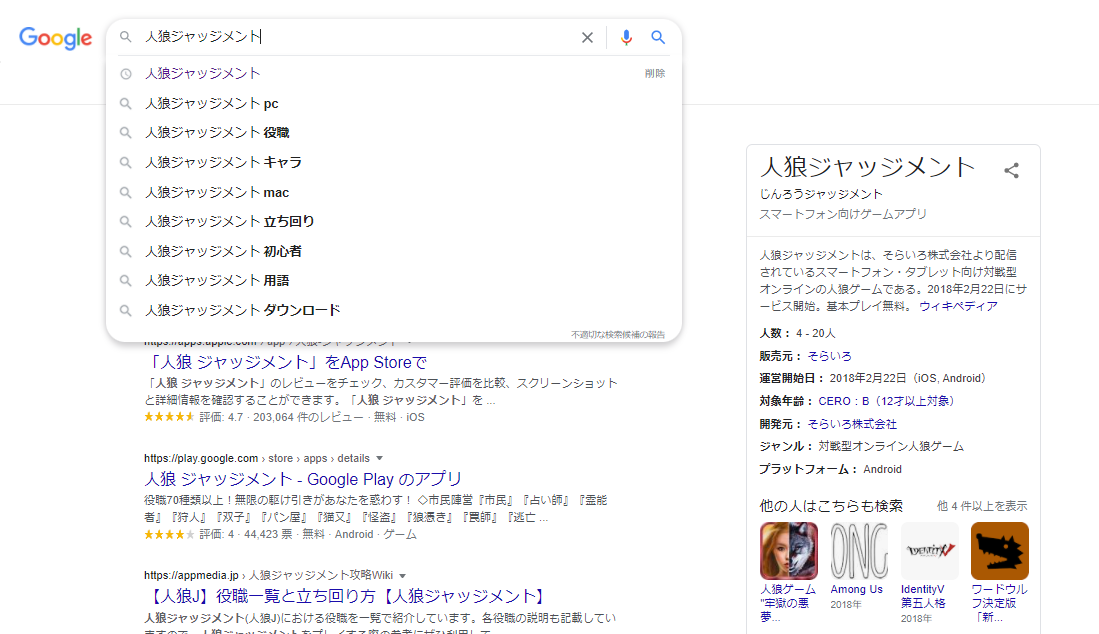Open IdentityV 第五人格 thumbnail
Screen dimensions: 1099x634
coord(929,551)
